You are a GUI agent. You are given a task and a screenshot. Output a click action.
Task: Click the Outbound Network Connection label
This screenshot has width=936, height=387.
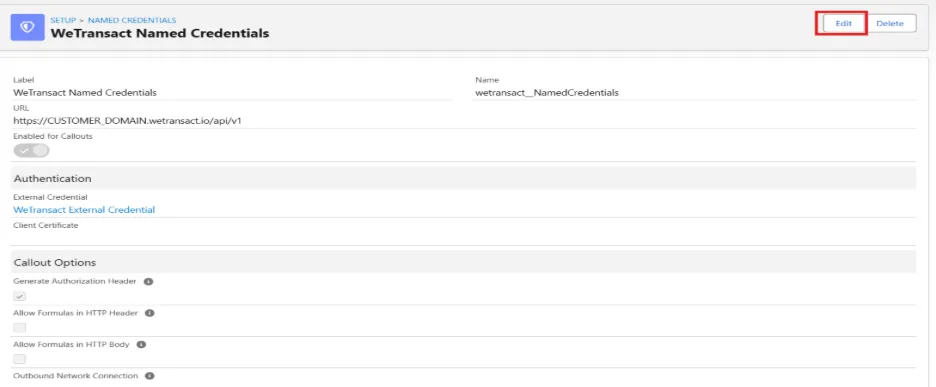click(x=76, y=376)
